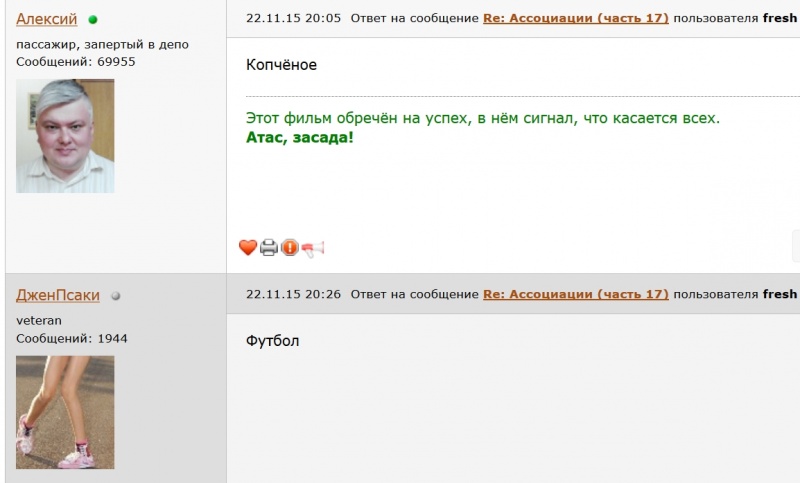Click username fresh in the 20:05 post header
This screenshot has height=483, width=800.
780,18
